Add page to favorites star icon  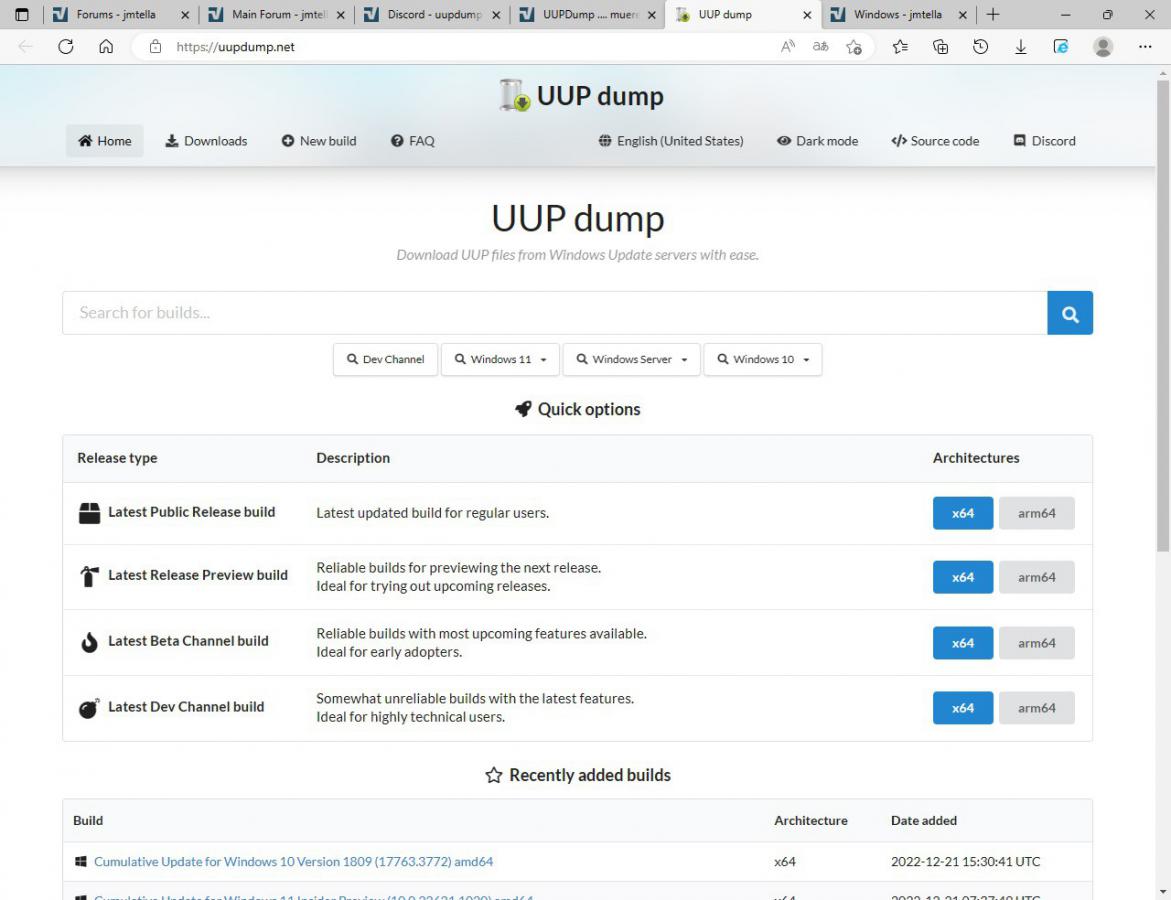click(853, 46)
